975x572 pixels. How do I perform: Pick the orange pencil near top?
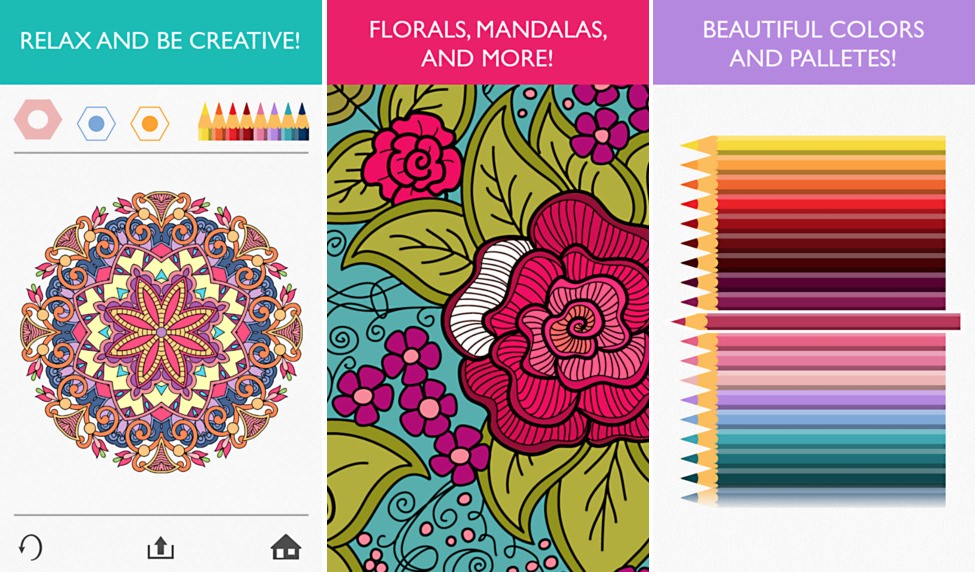(x=813, y=165)
